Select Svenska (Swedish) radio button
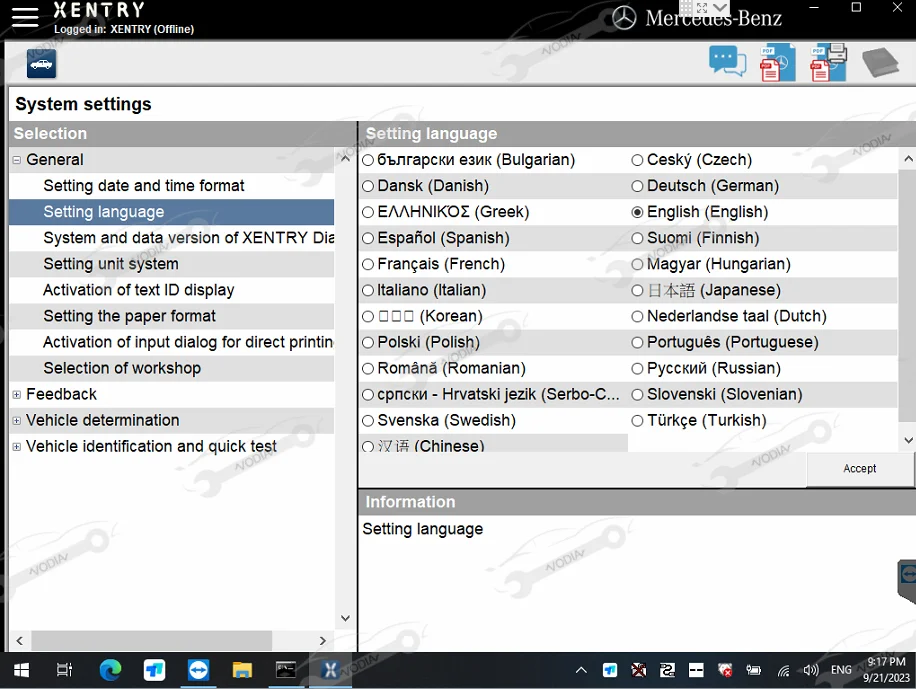916x689 pixels. click(368, 421)
